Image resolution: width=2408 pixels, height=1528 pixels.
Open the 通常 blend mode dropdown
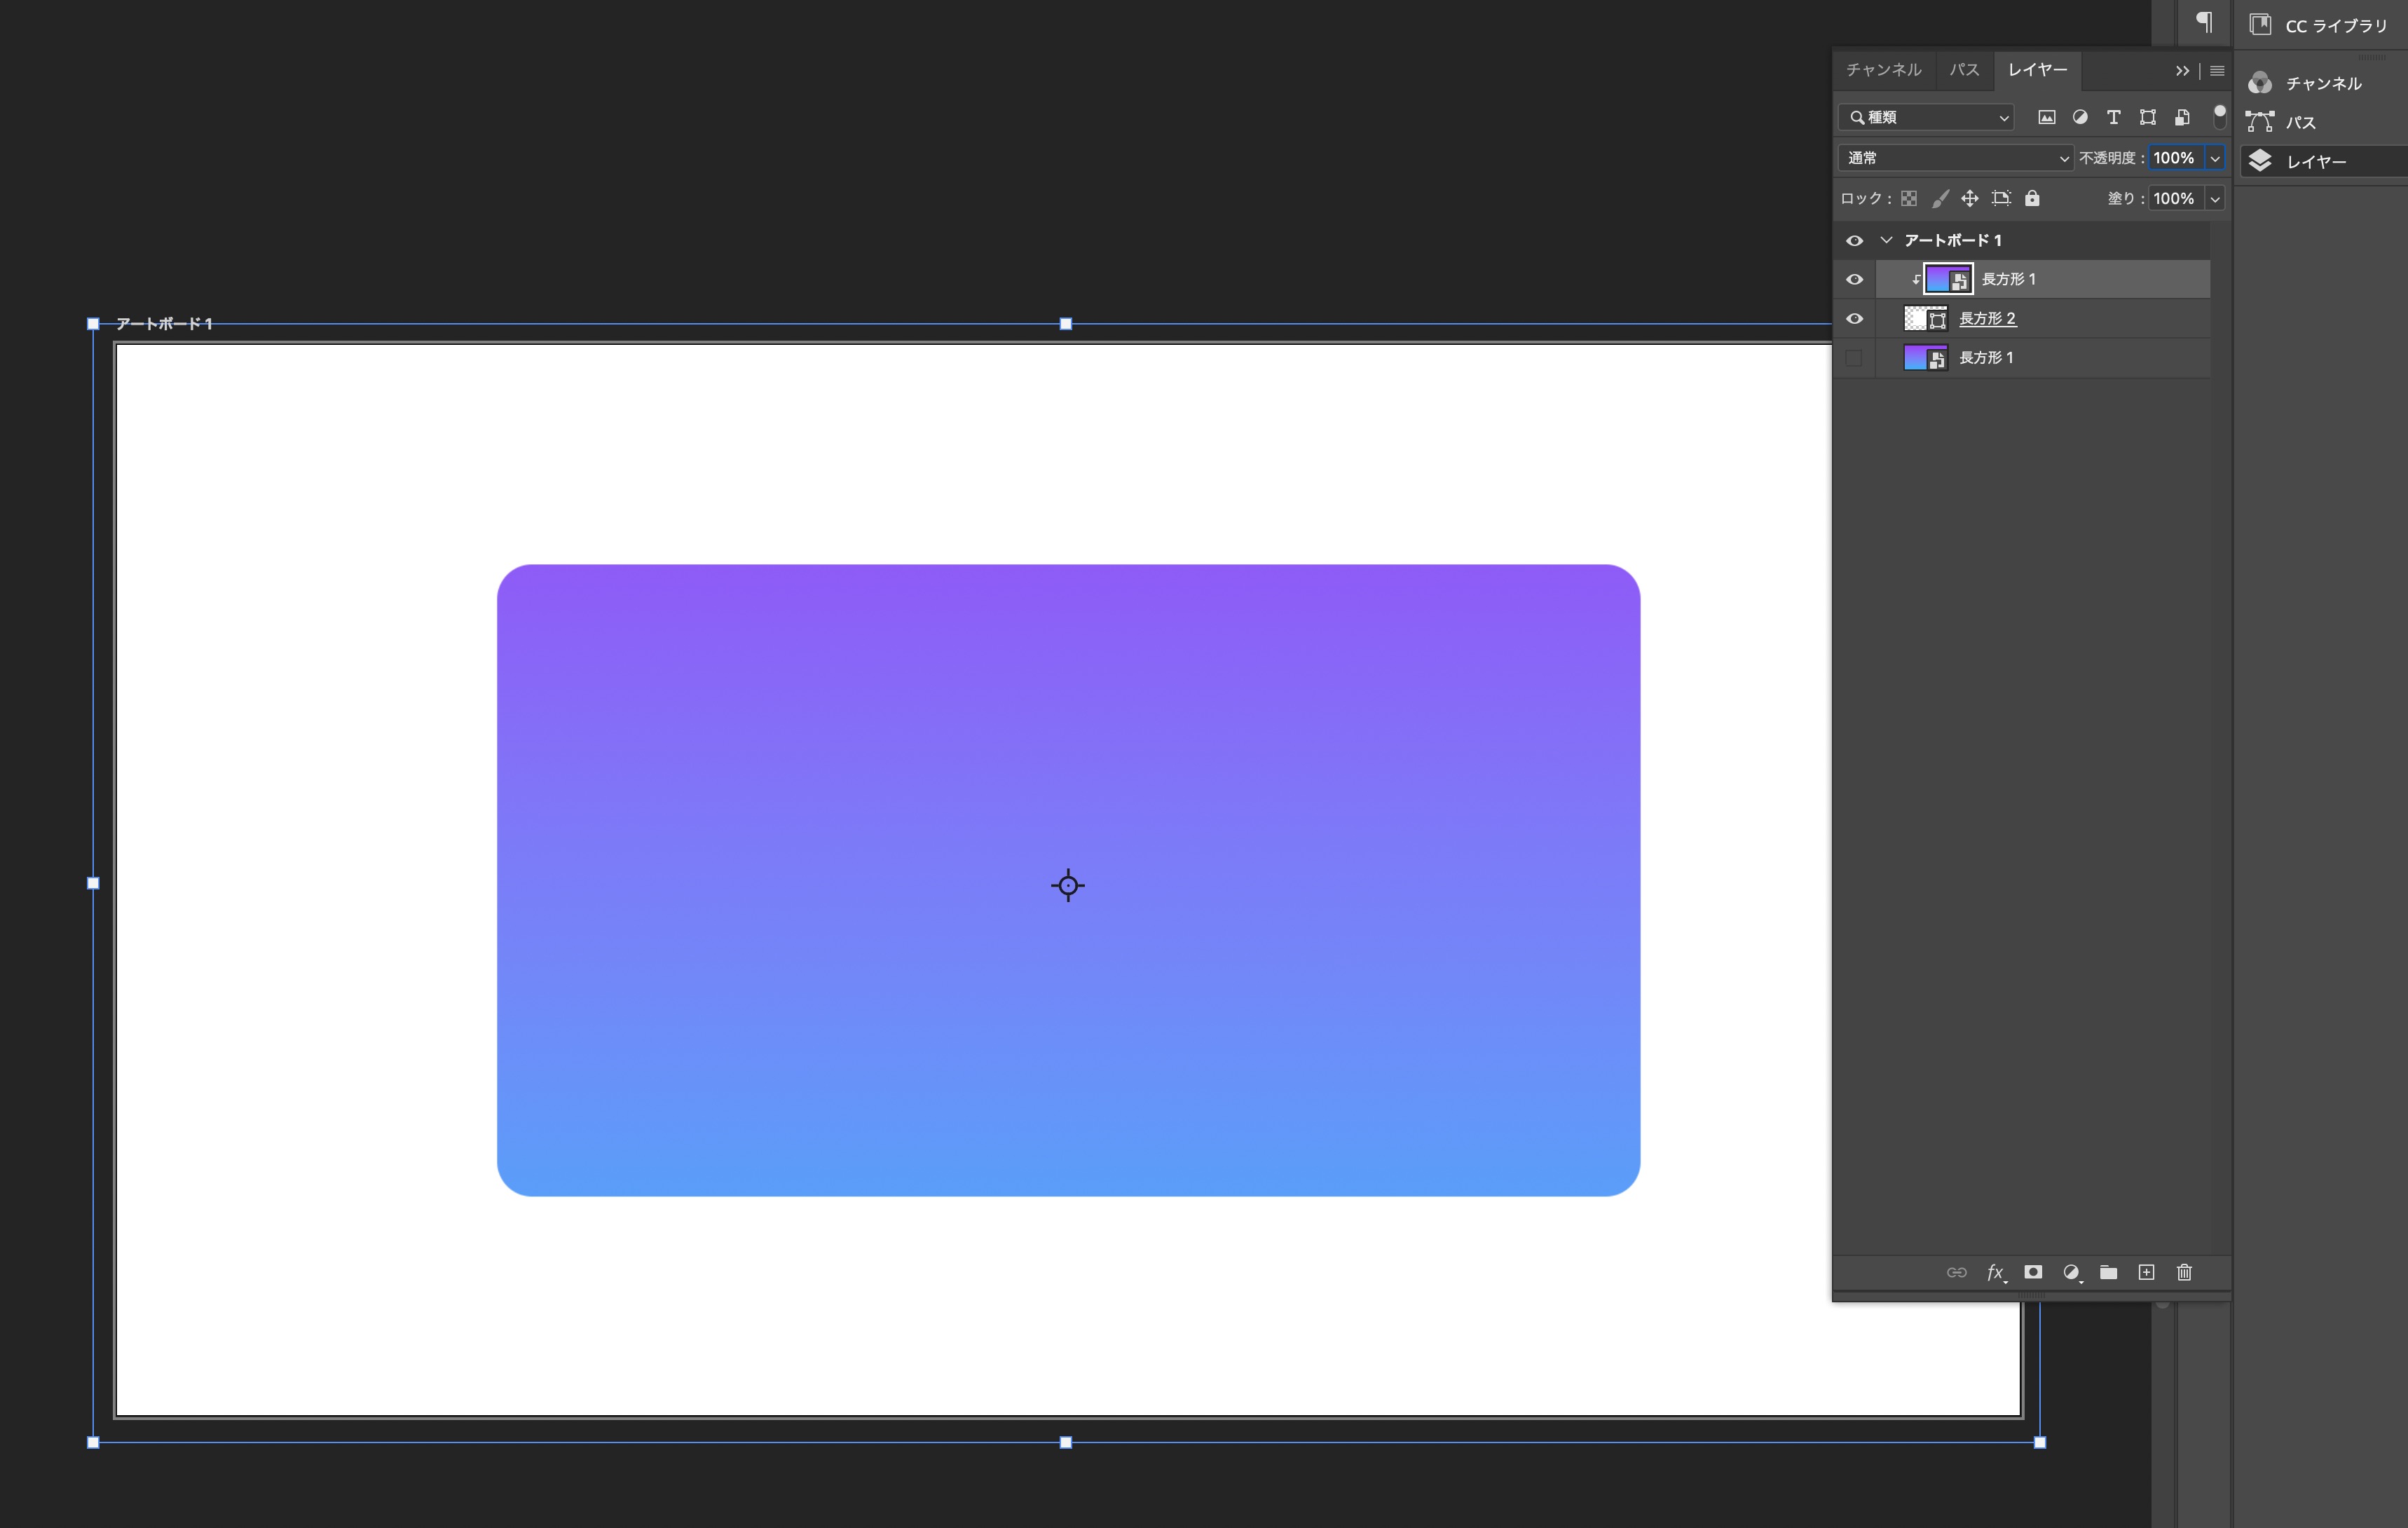pyautogui.click(x=1955, y=158)
